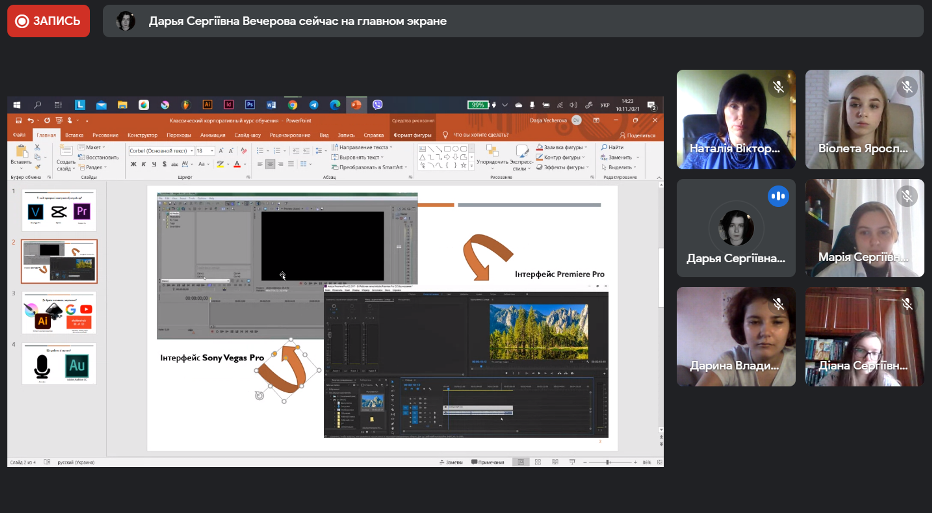Click the Save icon in quick access toolbar
Viewport: 932px width, 513px height.
pos(17,120)
